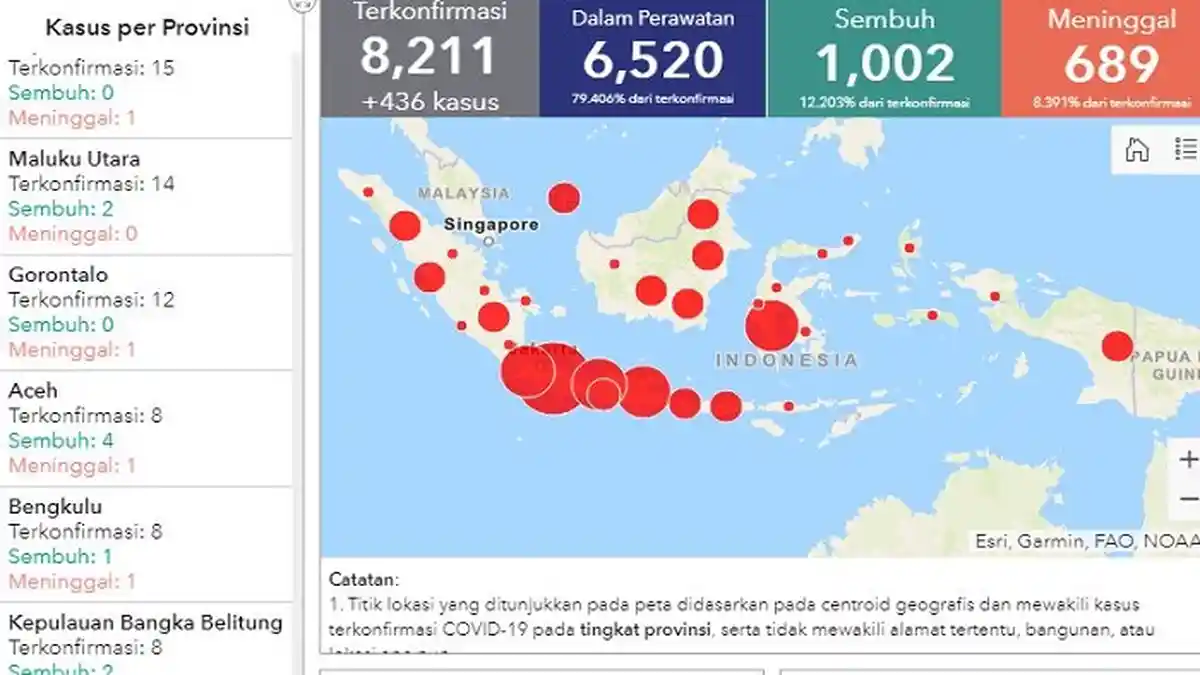Click '+436 kasus' under confirmed count
1200x675 pixels.
(430, 101)
